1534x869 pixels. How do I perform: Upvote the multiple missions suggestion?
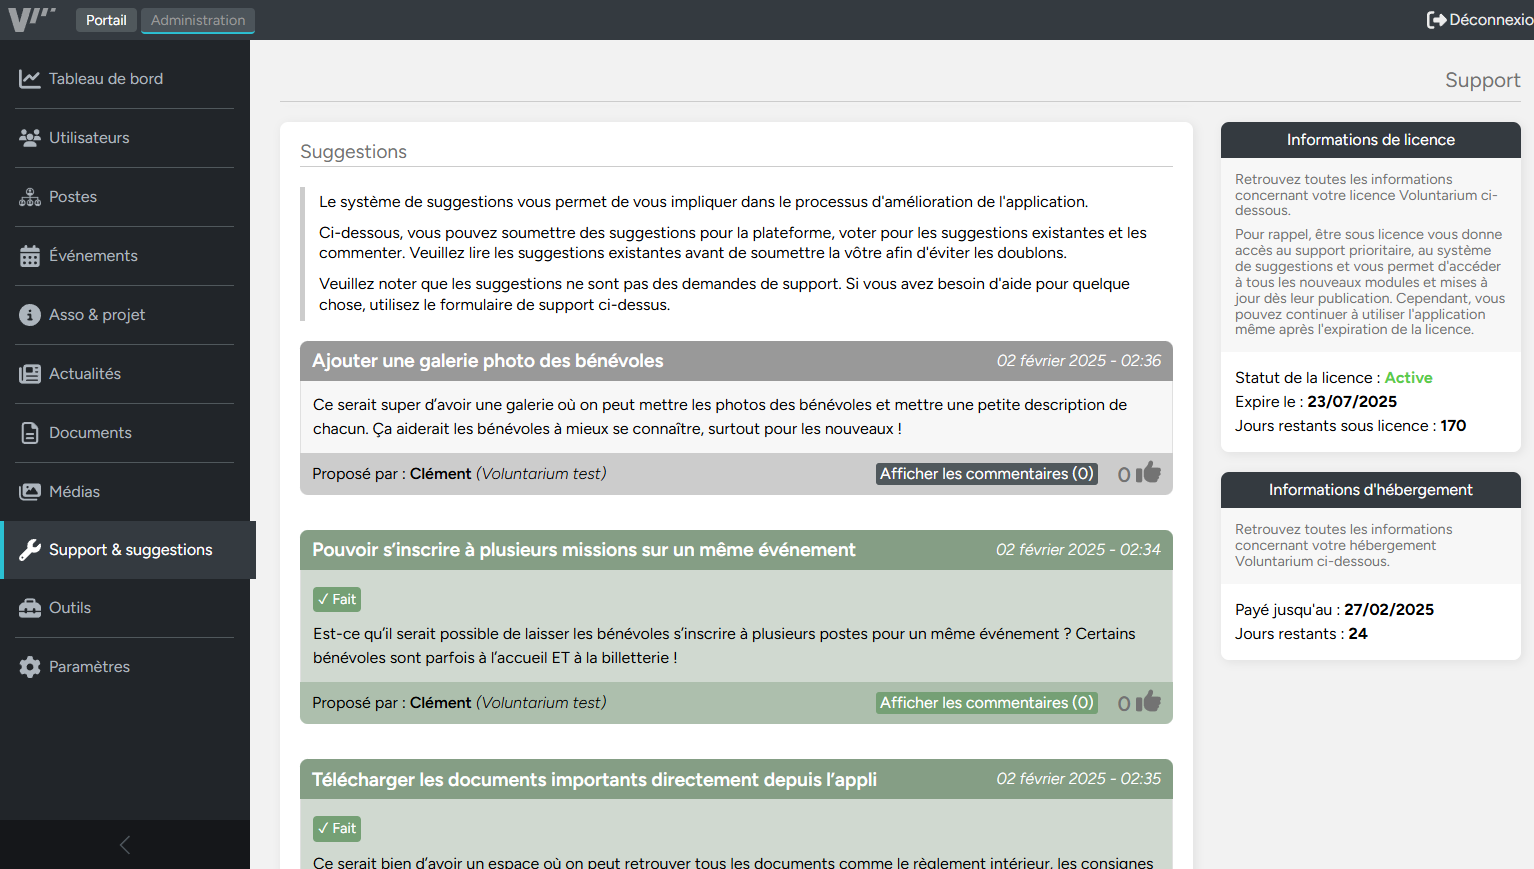point(1149,702)
